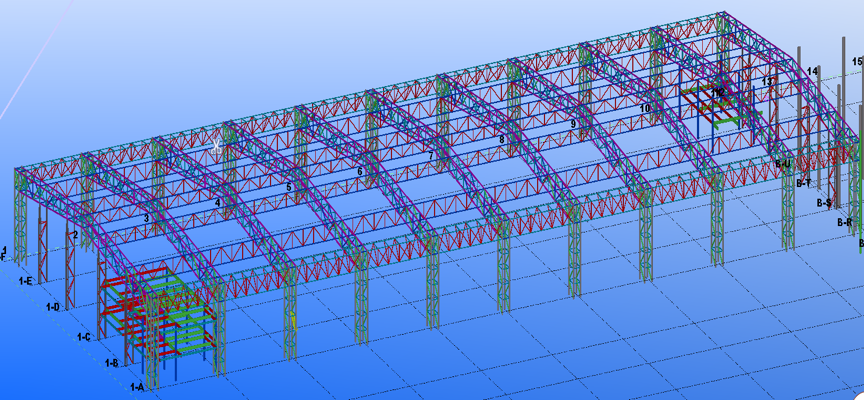Image resolution: width=864 pixels, height=400 pixels.
Task: Pick grid number 8 label
Action: (502, 140)
